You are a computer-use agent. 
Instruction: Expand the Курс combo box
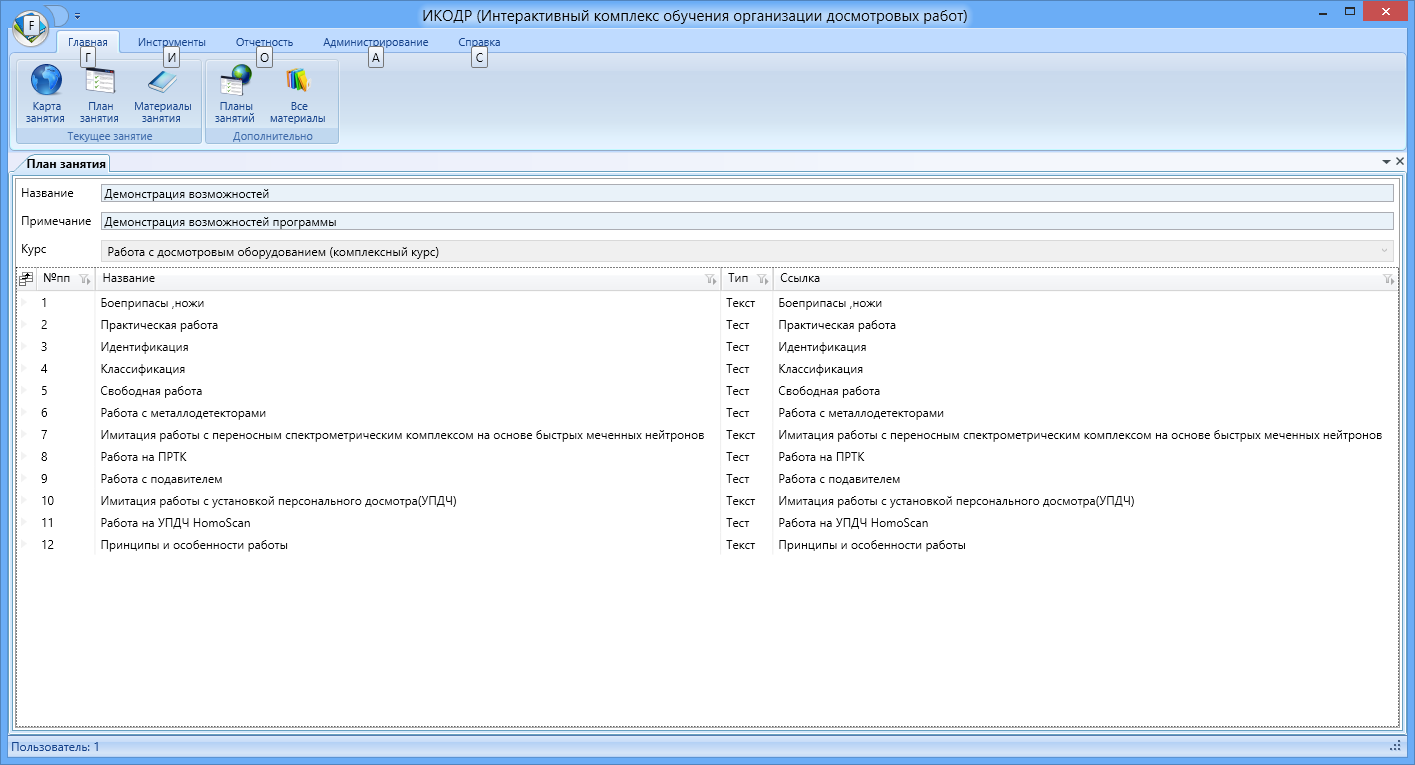(x=1384, y=251)
